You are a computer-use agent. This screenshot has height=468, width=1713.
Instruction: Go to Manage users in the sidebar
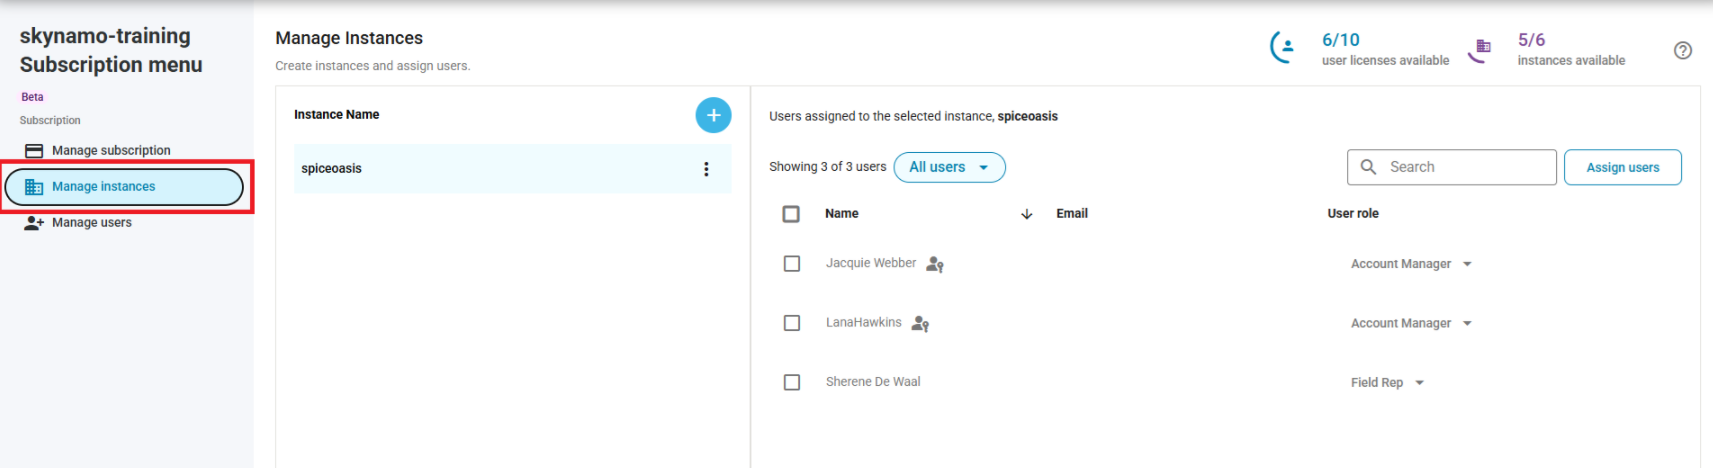point(92,223)
